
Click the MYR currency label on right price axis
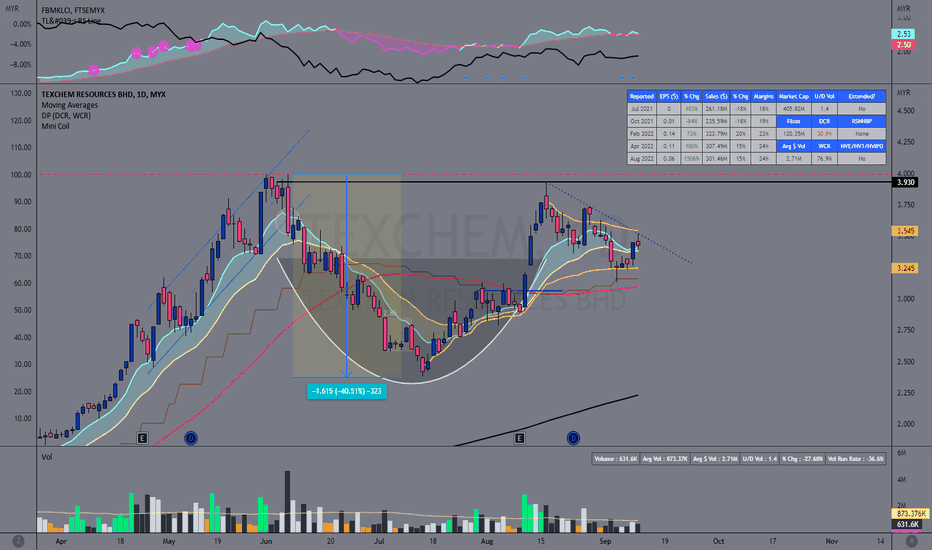point(903,93)
